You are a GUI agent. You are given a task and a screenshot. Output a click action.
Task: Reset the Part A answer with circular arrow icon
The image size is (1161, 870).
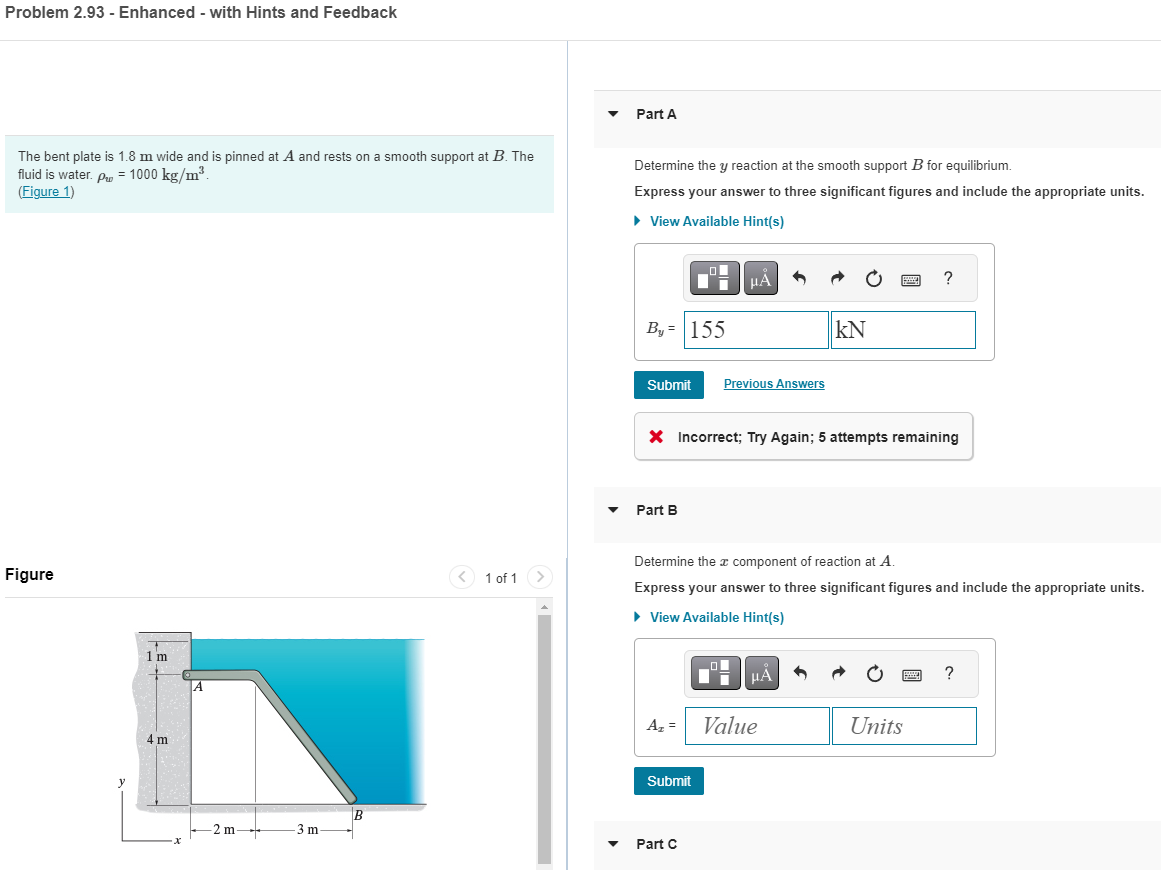(x=873, y=278)
